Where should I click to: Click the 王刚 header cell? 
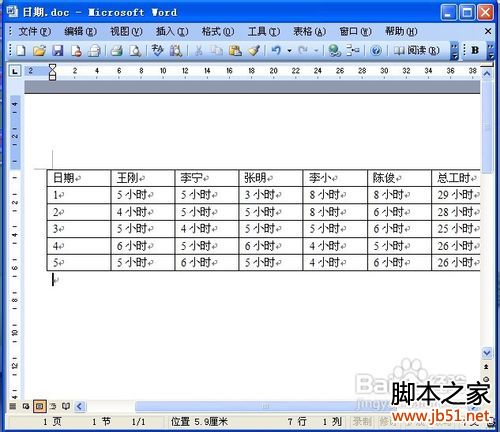[x=143, y=178]
